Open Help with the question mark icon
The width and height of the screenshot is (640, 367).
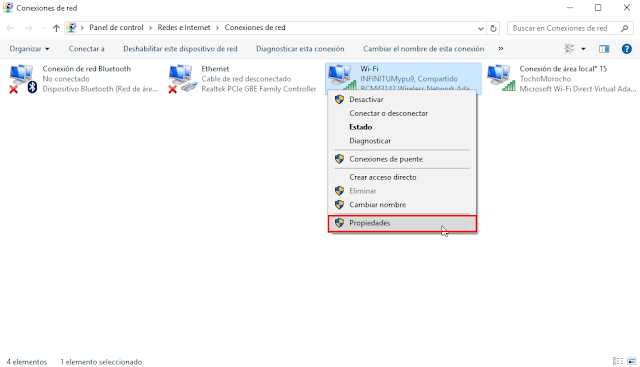627,49
